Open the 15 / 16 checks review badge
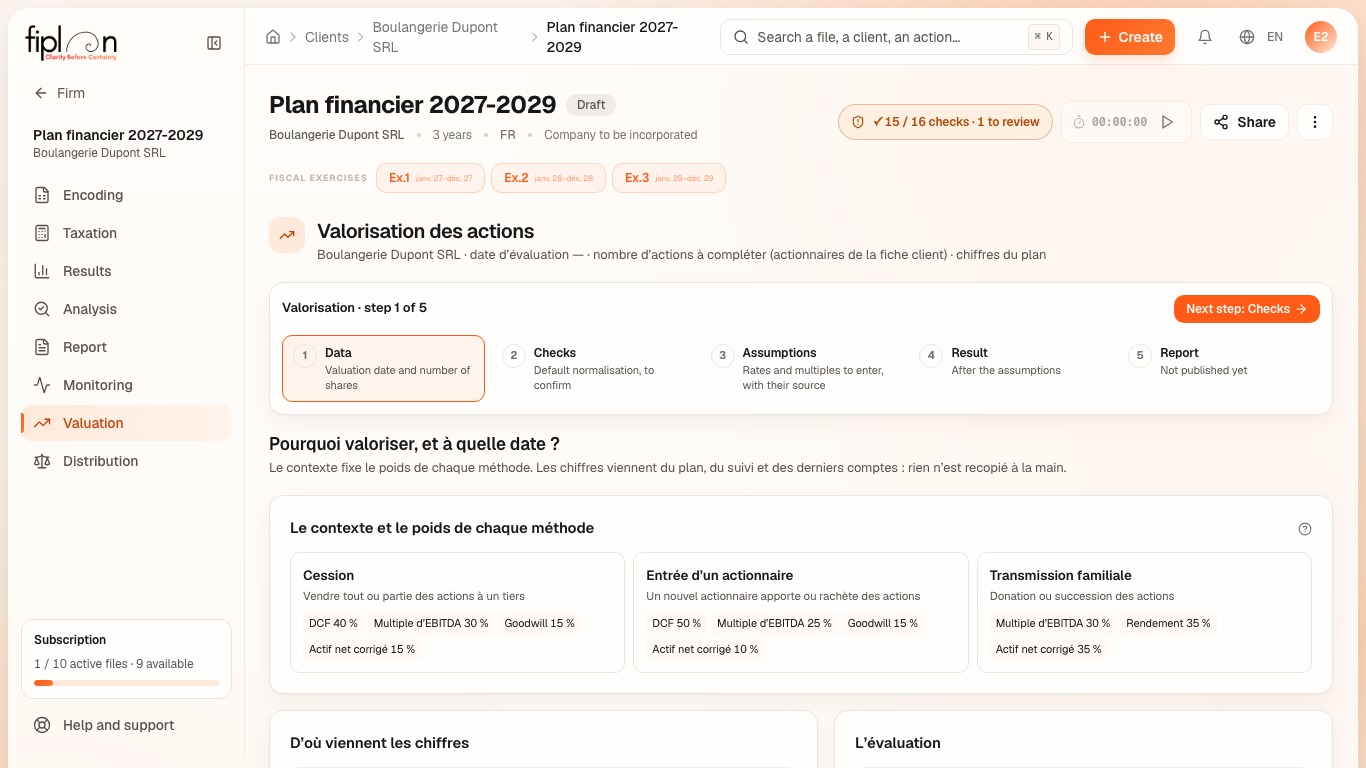The height and width of the screenshot is (768, 1366). coord(945,122)
